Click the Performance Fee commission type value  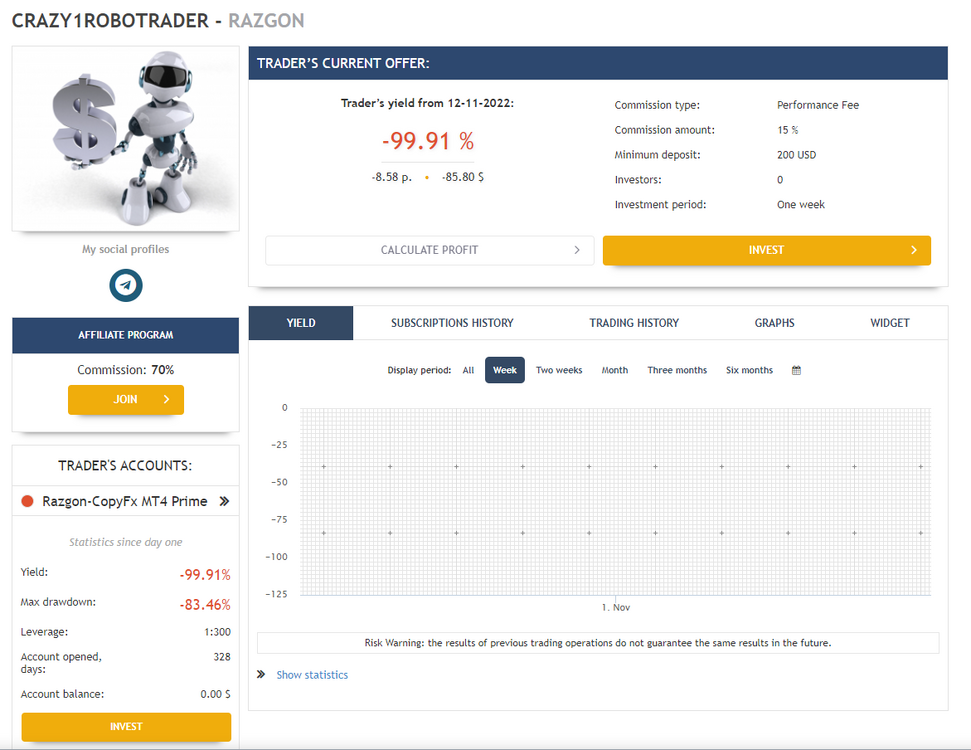(818, 105)
